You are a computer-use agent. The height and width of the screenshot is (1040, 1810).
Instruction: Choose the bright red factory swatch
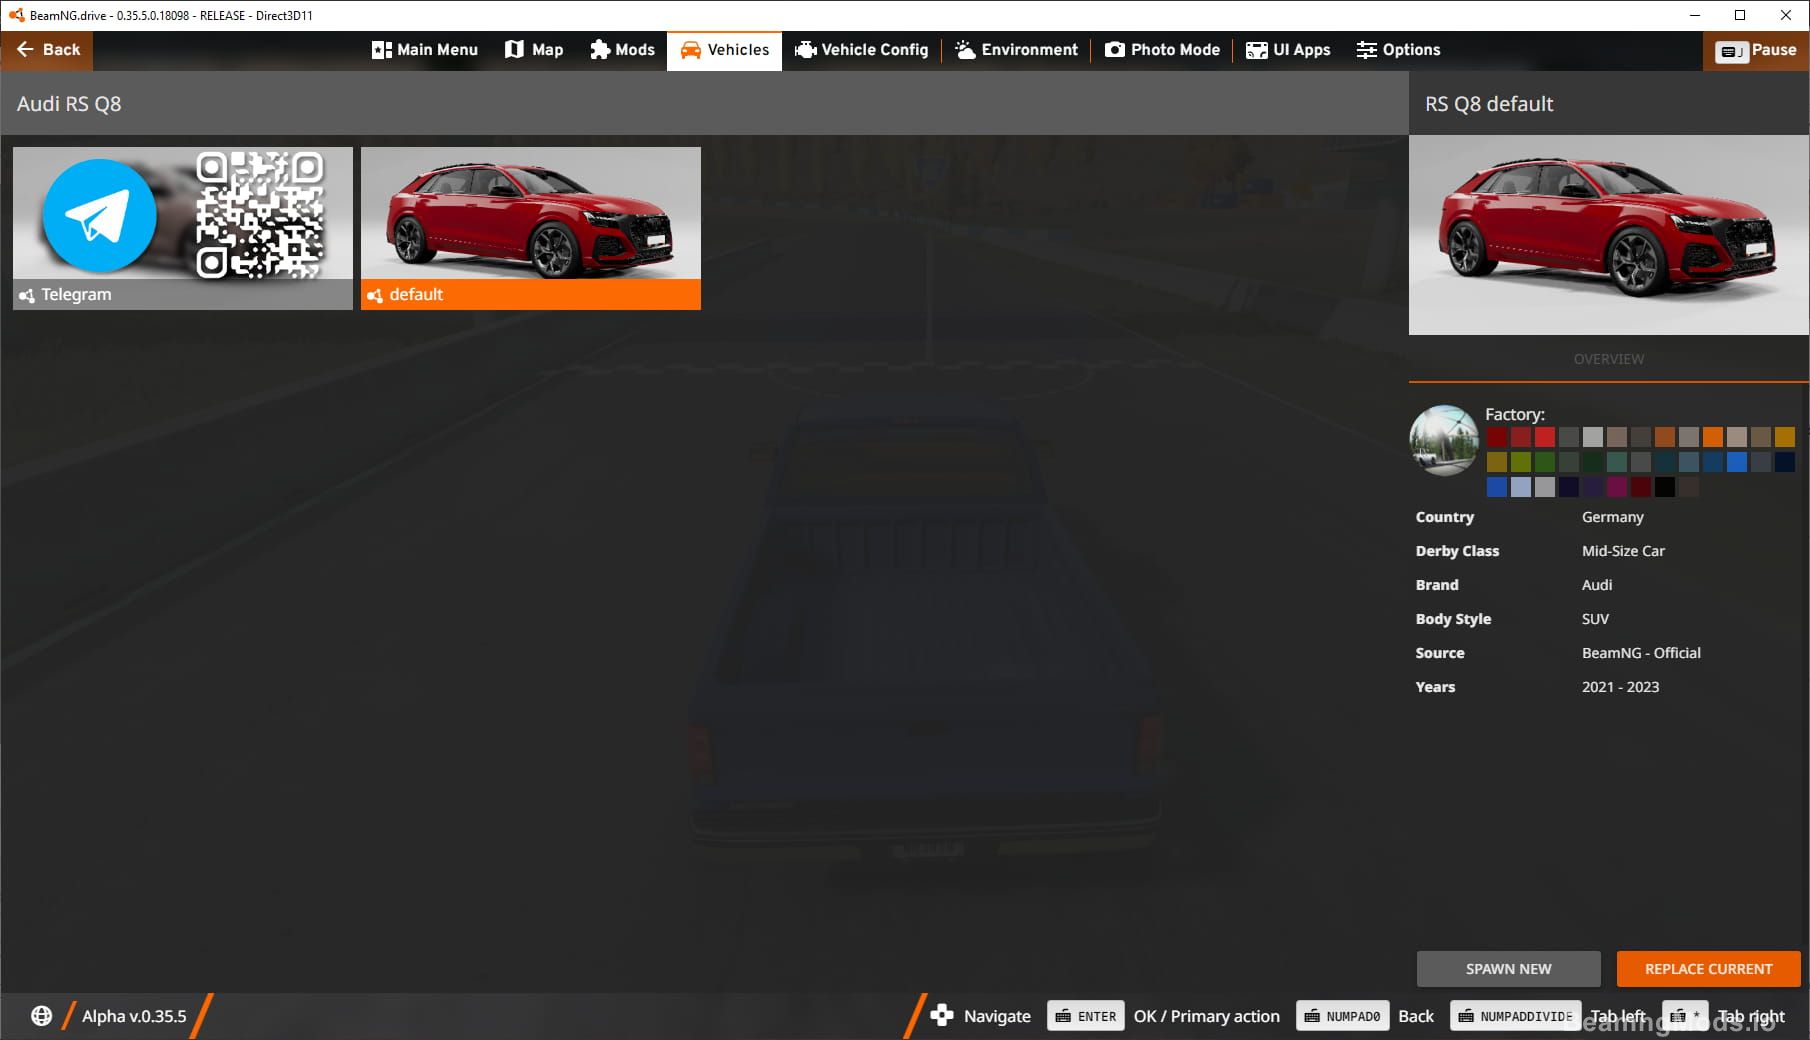click(1545, 437)
